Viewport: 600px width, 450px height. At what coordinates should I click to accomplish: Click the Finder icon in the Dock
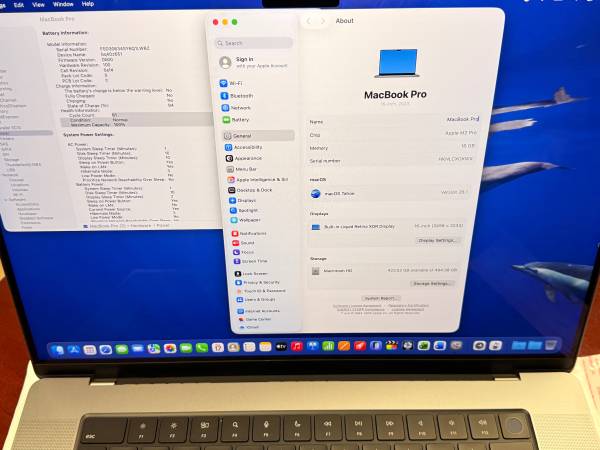click(59, 349)
